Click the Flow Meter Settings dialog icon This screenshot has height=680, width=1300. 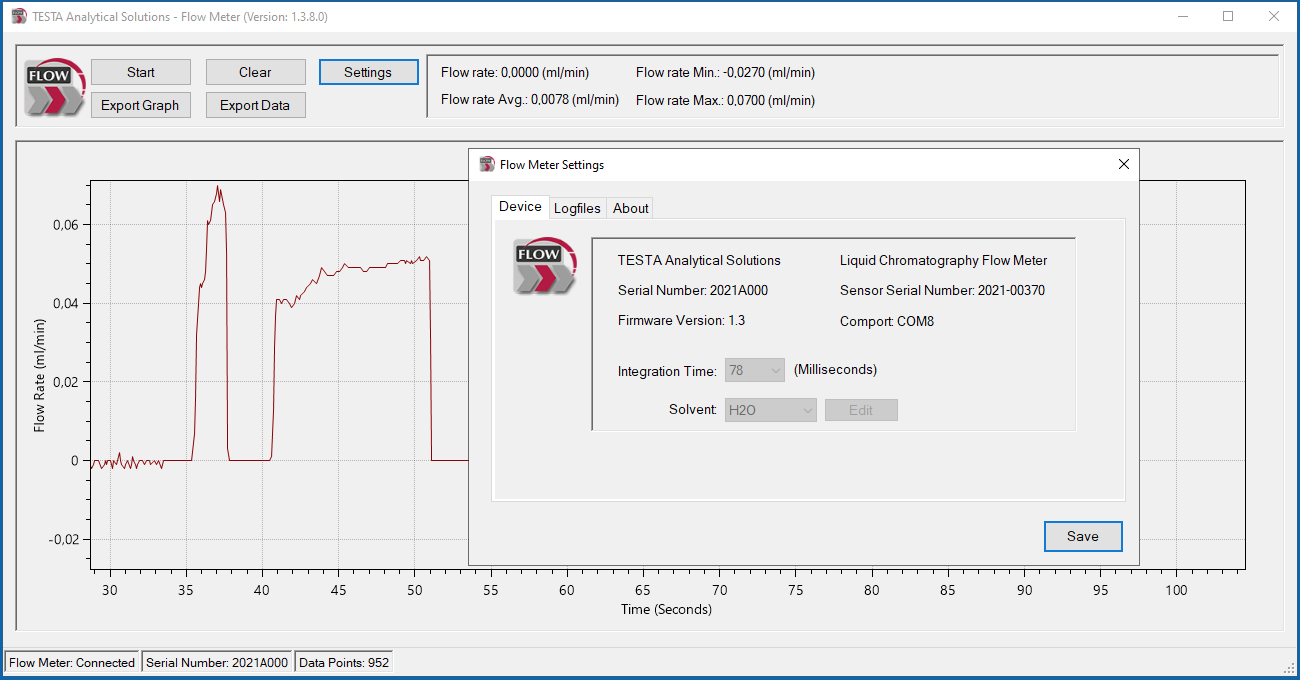point(488,164)
